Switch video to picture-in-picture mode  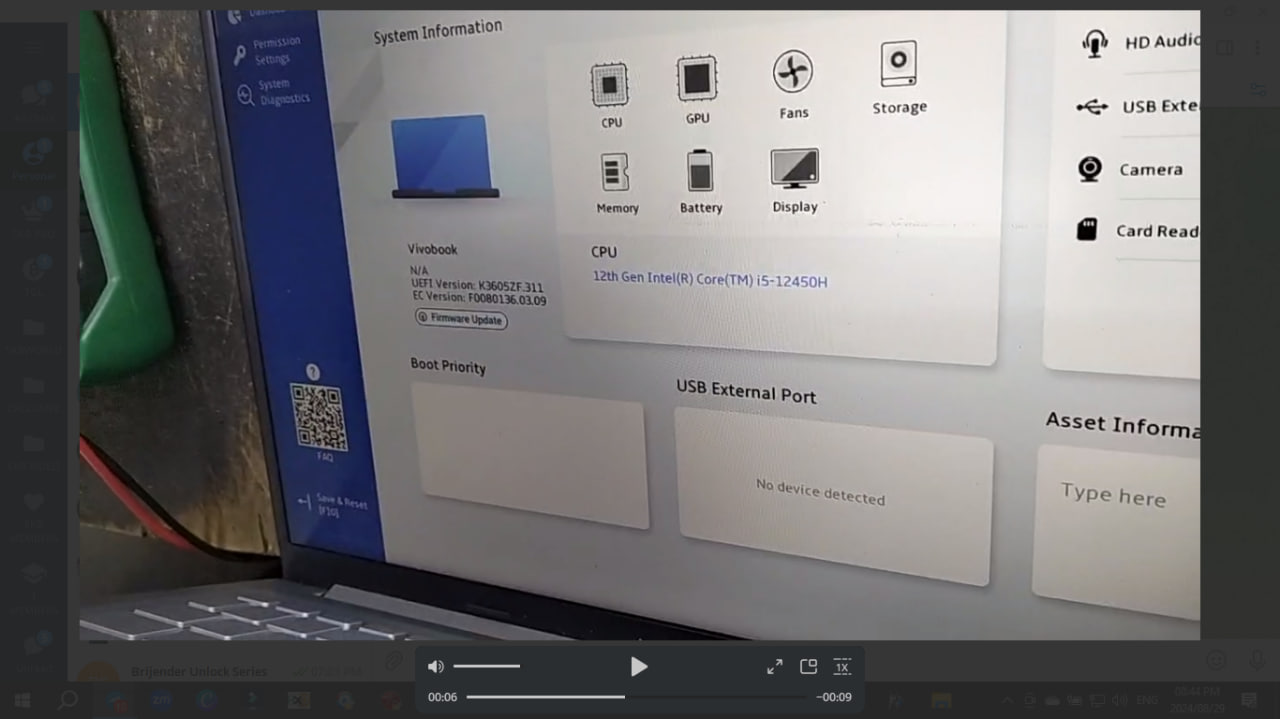(x=809, y=666)
